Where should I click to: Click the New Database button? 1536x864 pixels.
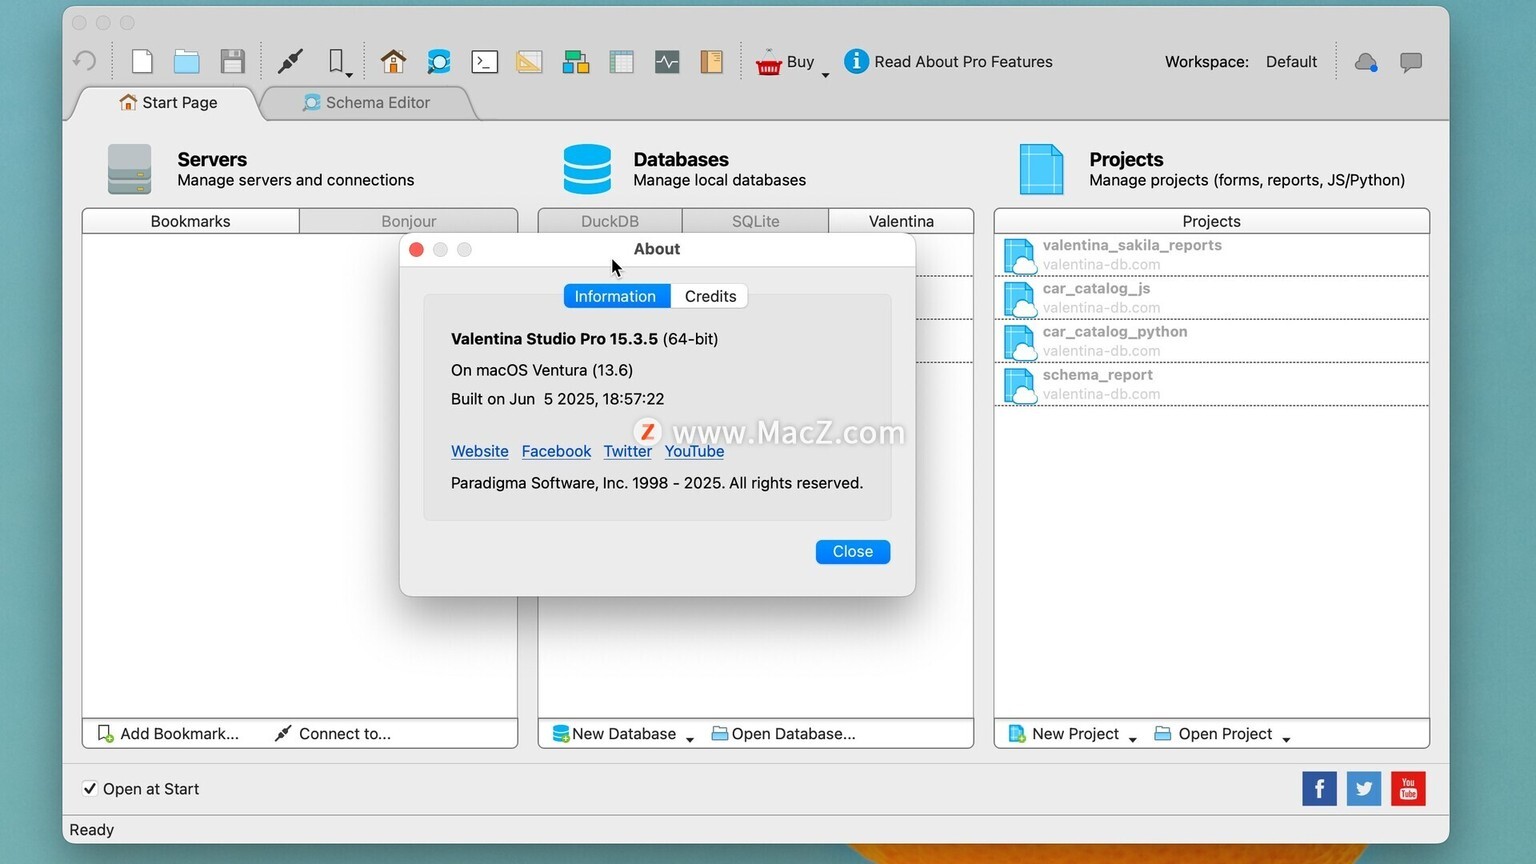click(615, 733)
